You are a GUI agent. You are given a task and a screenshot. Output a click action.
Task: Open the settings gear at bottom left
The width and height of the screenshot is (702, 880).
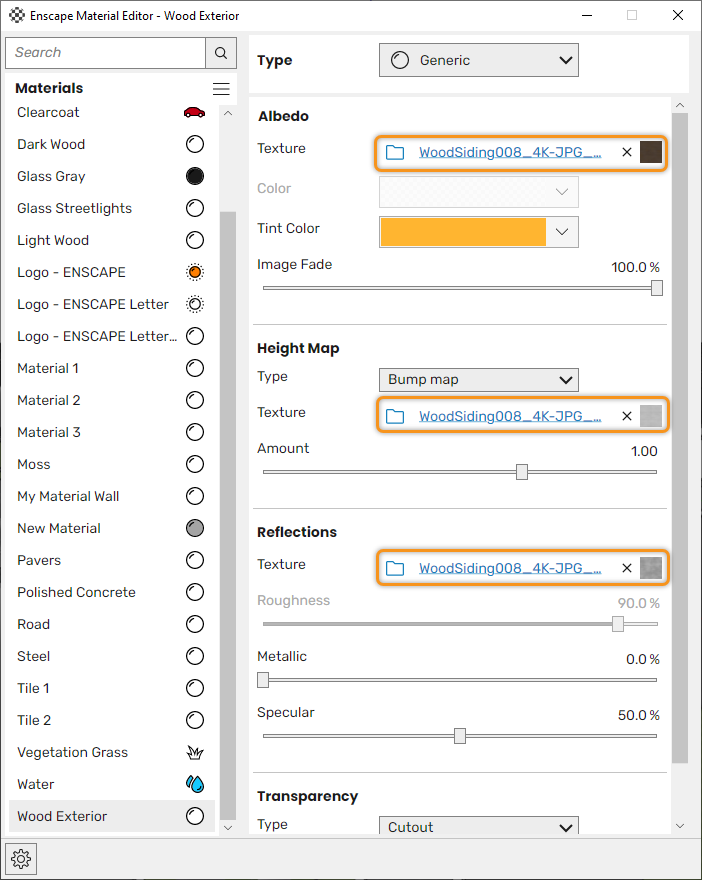21,858
